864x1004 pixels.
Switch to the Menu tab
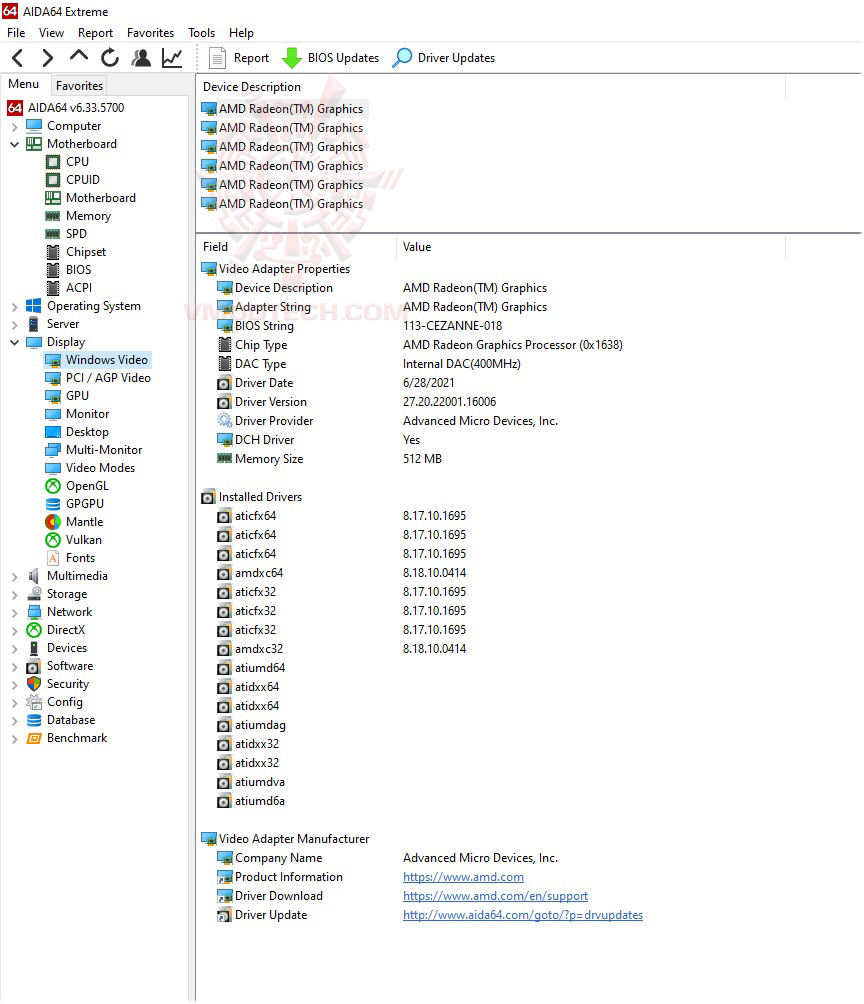(24, 85)
